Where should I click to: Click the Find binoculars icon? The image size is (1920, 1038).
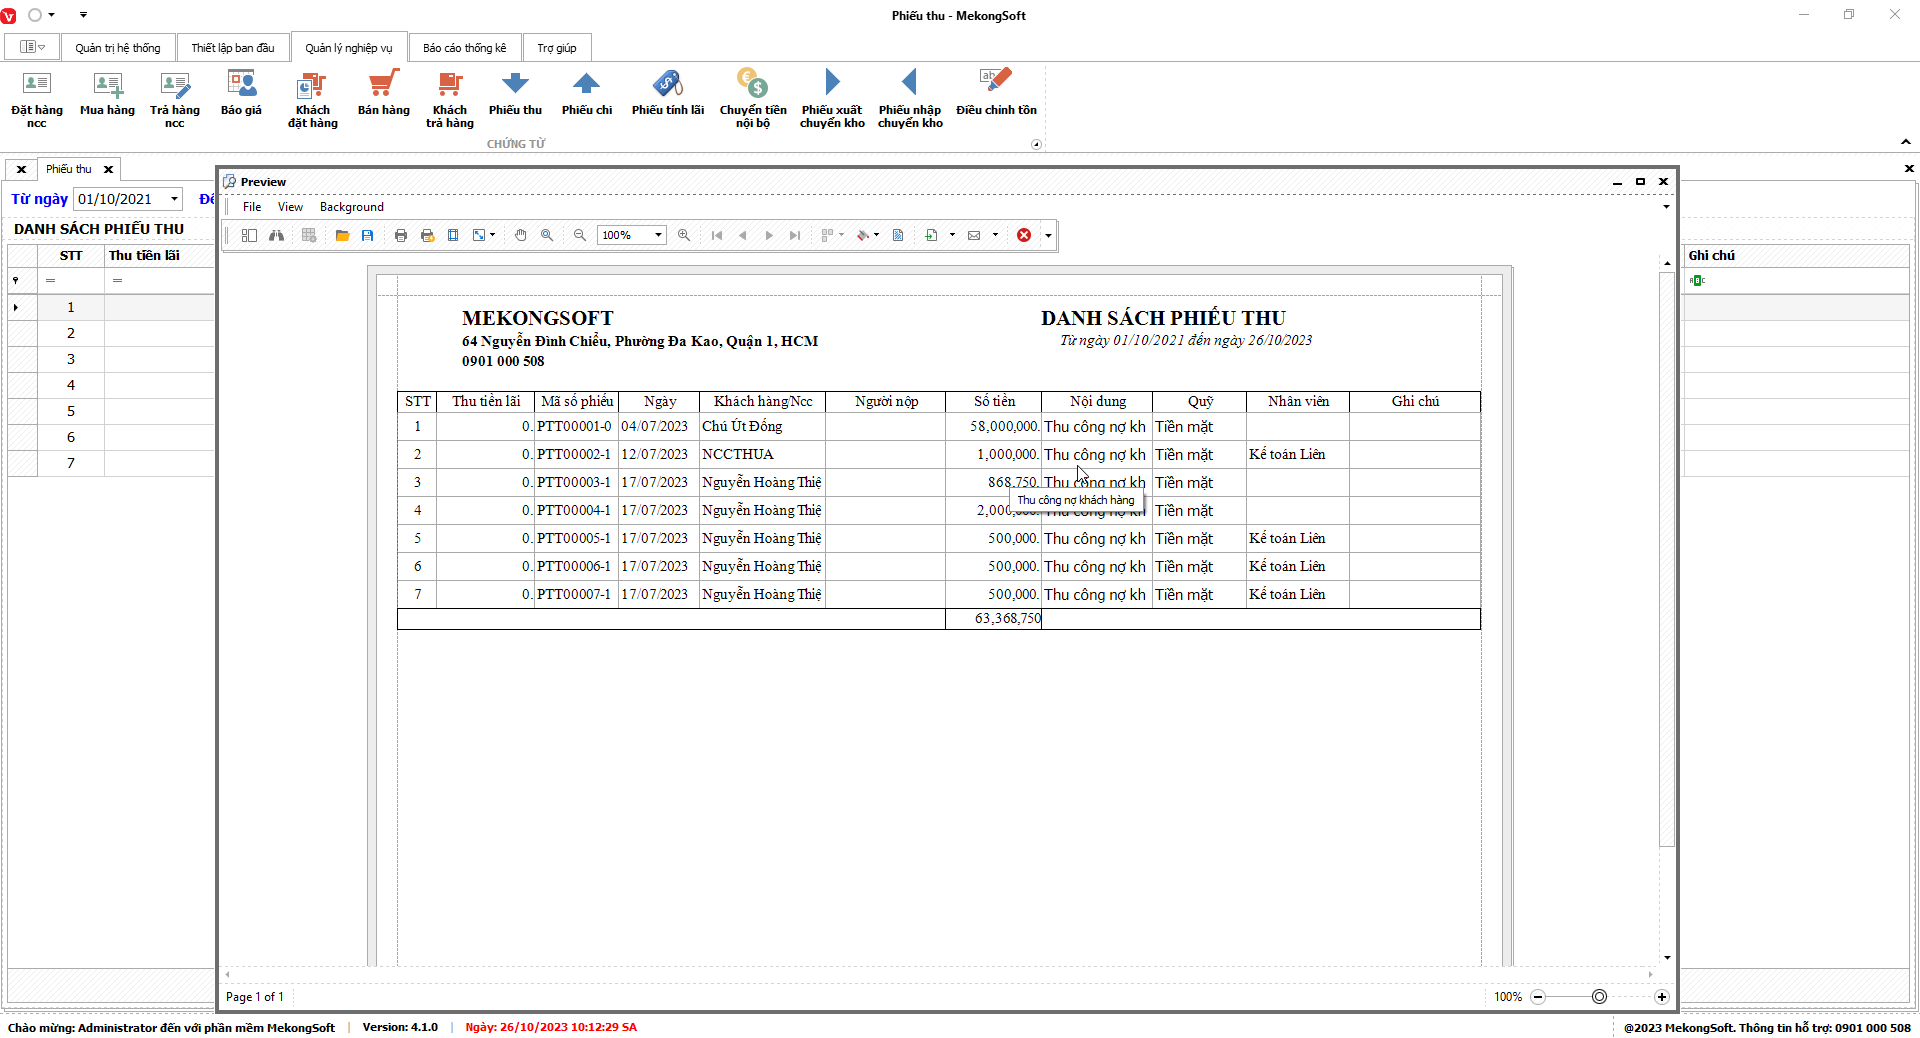(x=276, y=235)
